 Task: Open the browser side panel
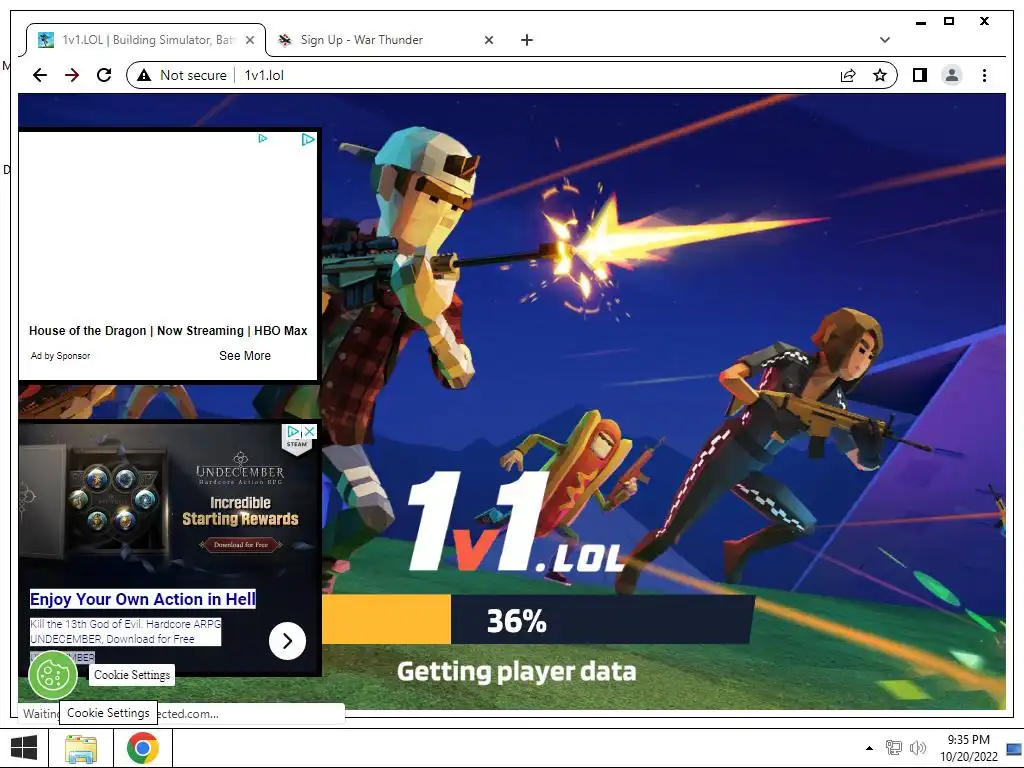tap(920, 75)
